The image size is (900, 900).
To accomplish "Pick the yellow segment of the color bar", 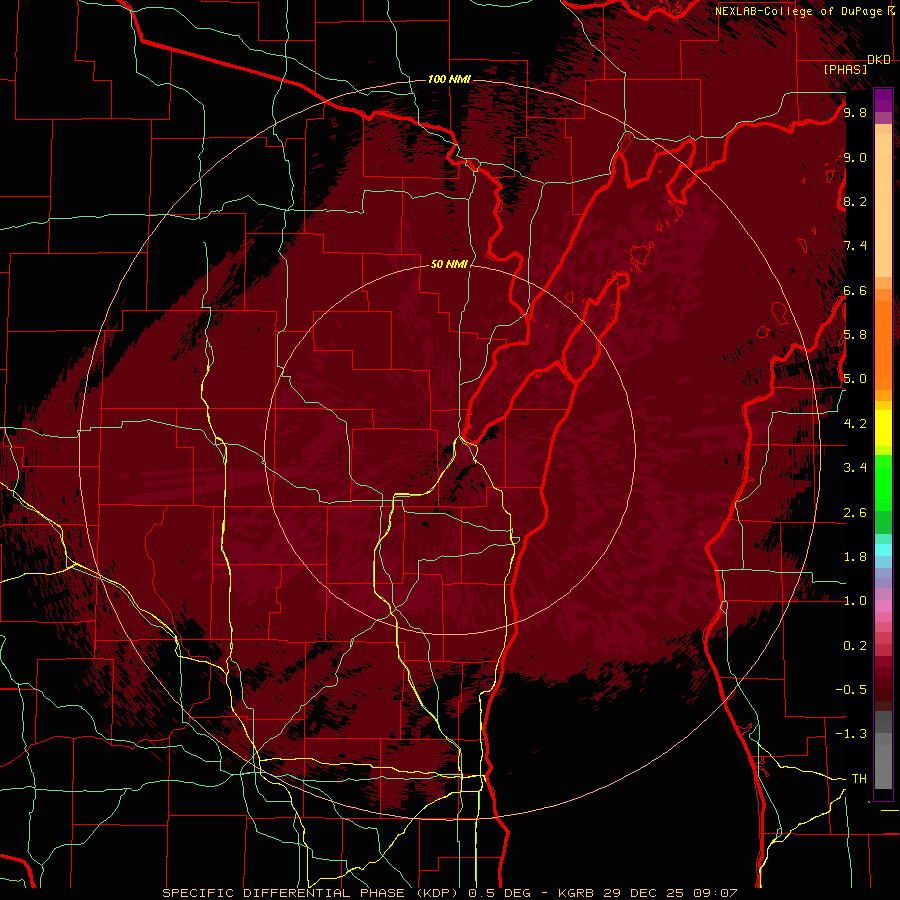I will [883, 428].
